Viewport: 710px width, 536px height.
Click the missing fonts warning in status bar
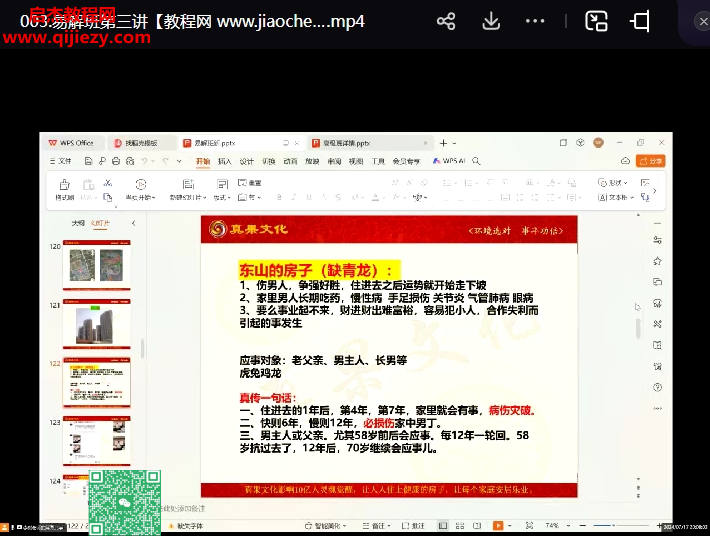point(186,526)
